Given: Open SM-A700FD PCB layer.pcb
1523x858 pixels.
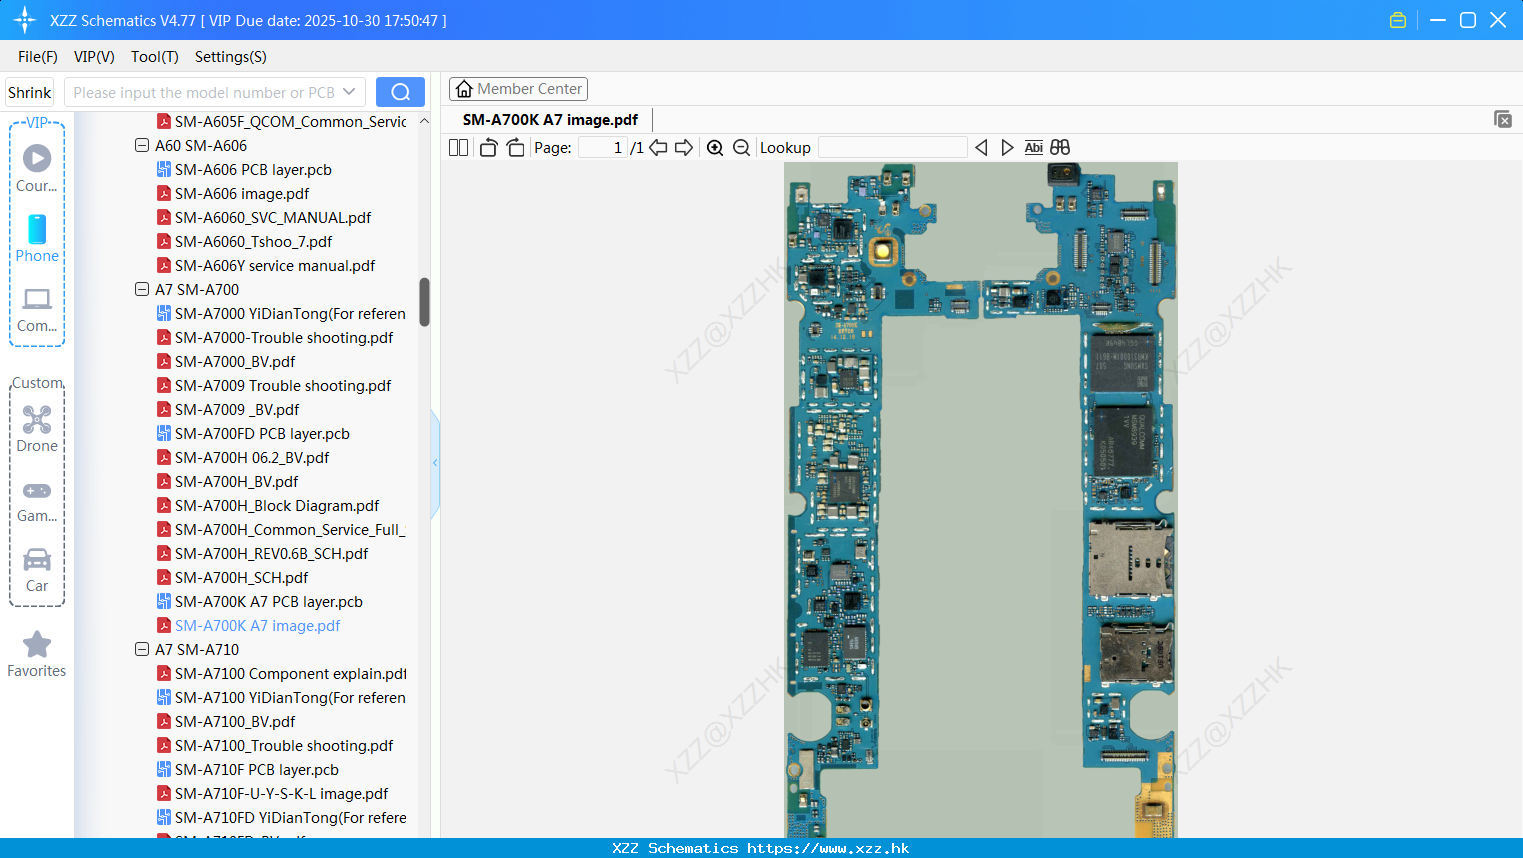Looking at the screenshot, I should [262, 434].
